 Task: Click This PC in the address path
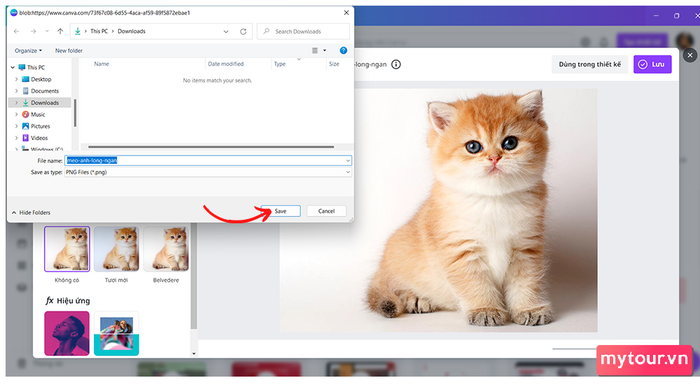[99, 31]
